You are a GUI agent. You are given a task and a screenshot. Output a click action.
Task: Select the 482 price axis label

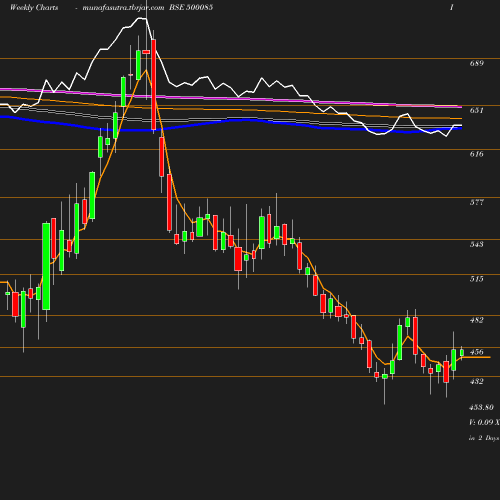pyautogui.click(x=476, y=320)
